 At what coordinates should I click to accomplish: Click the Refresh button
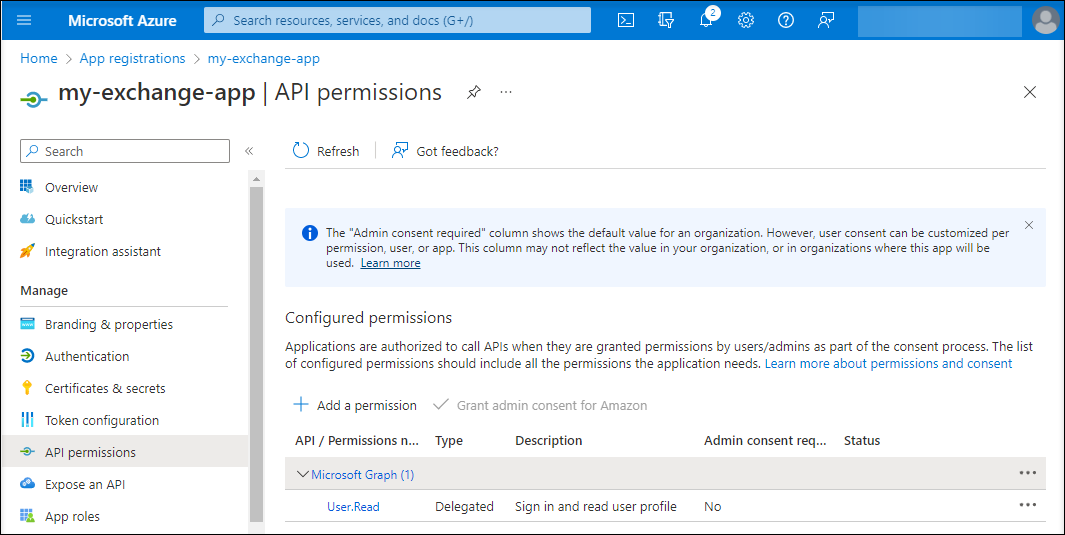tap(326, 151)
